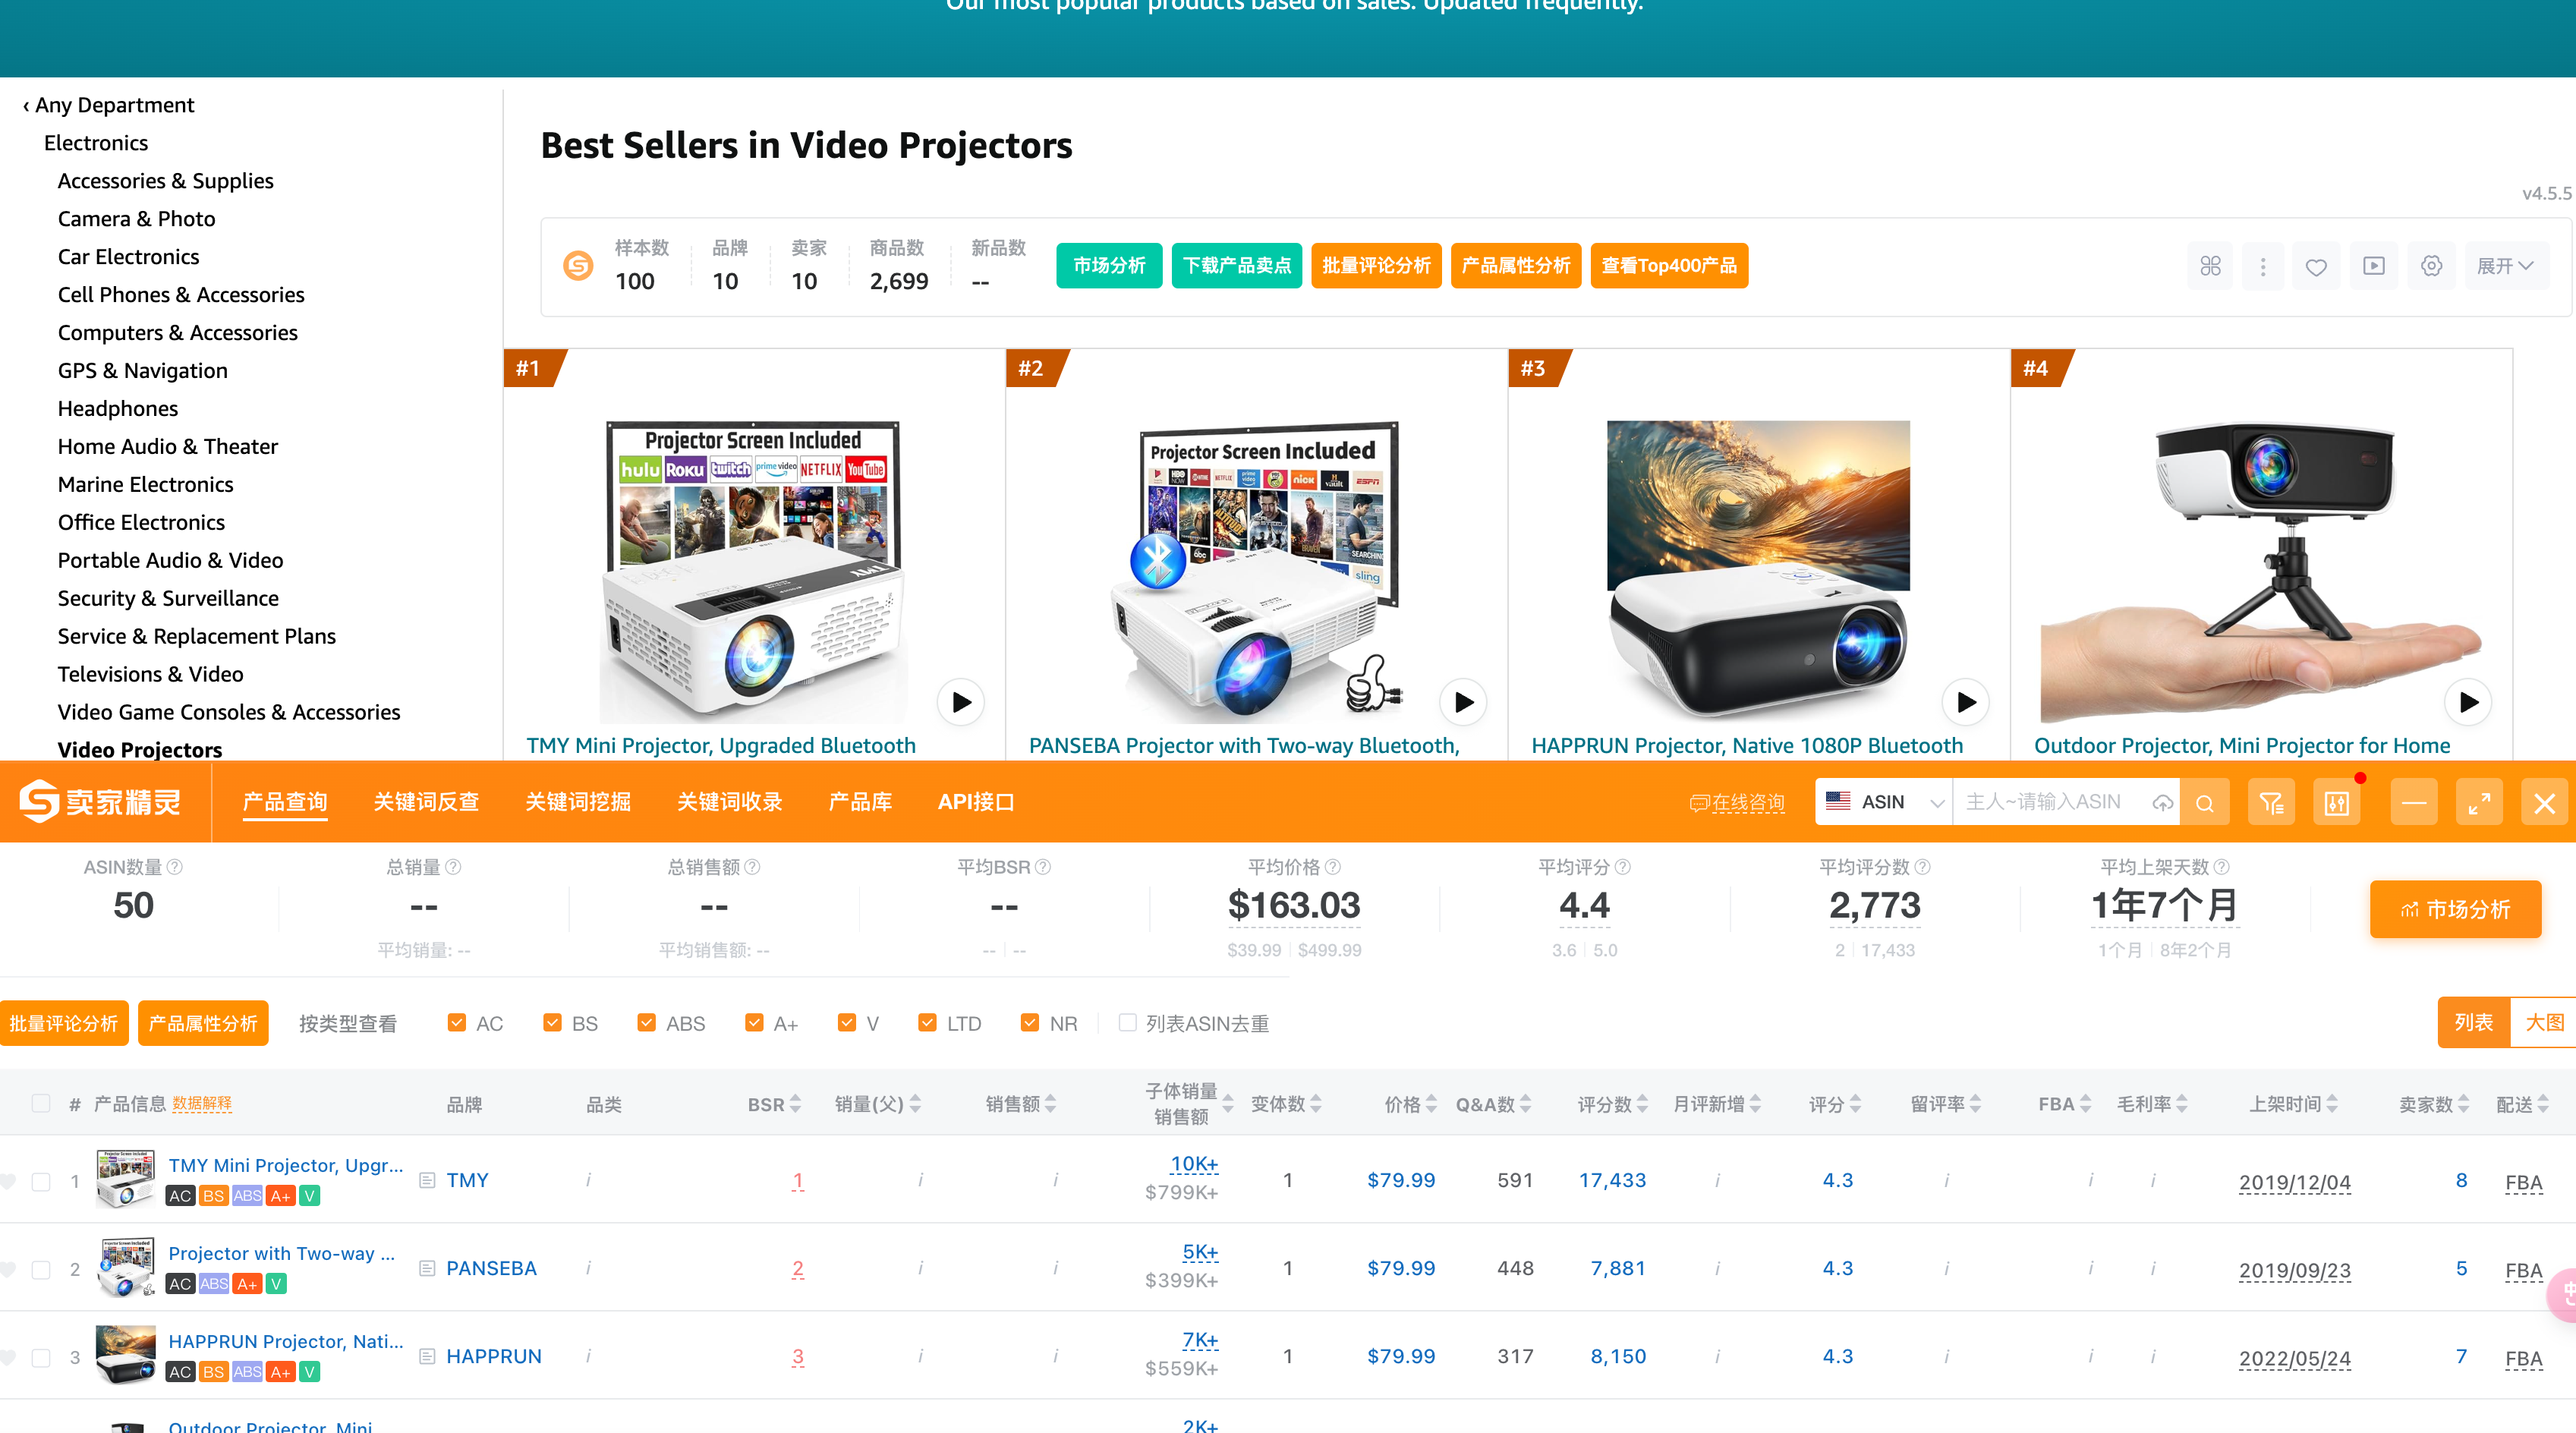Switch to the 关键词收录 tab

point(730,802)
